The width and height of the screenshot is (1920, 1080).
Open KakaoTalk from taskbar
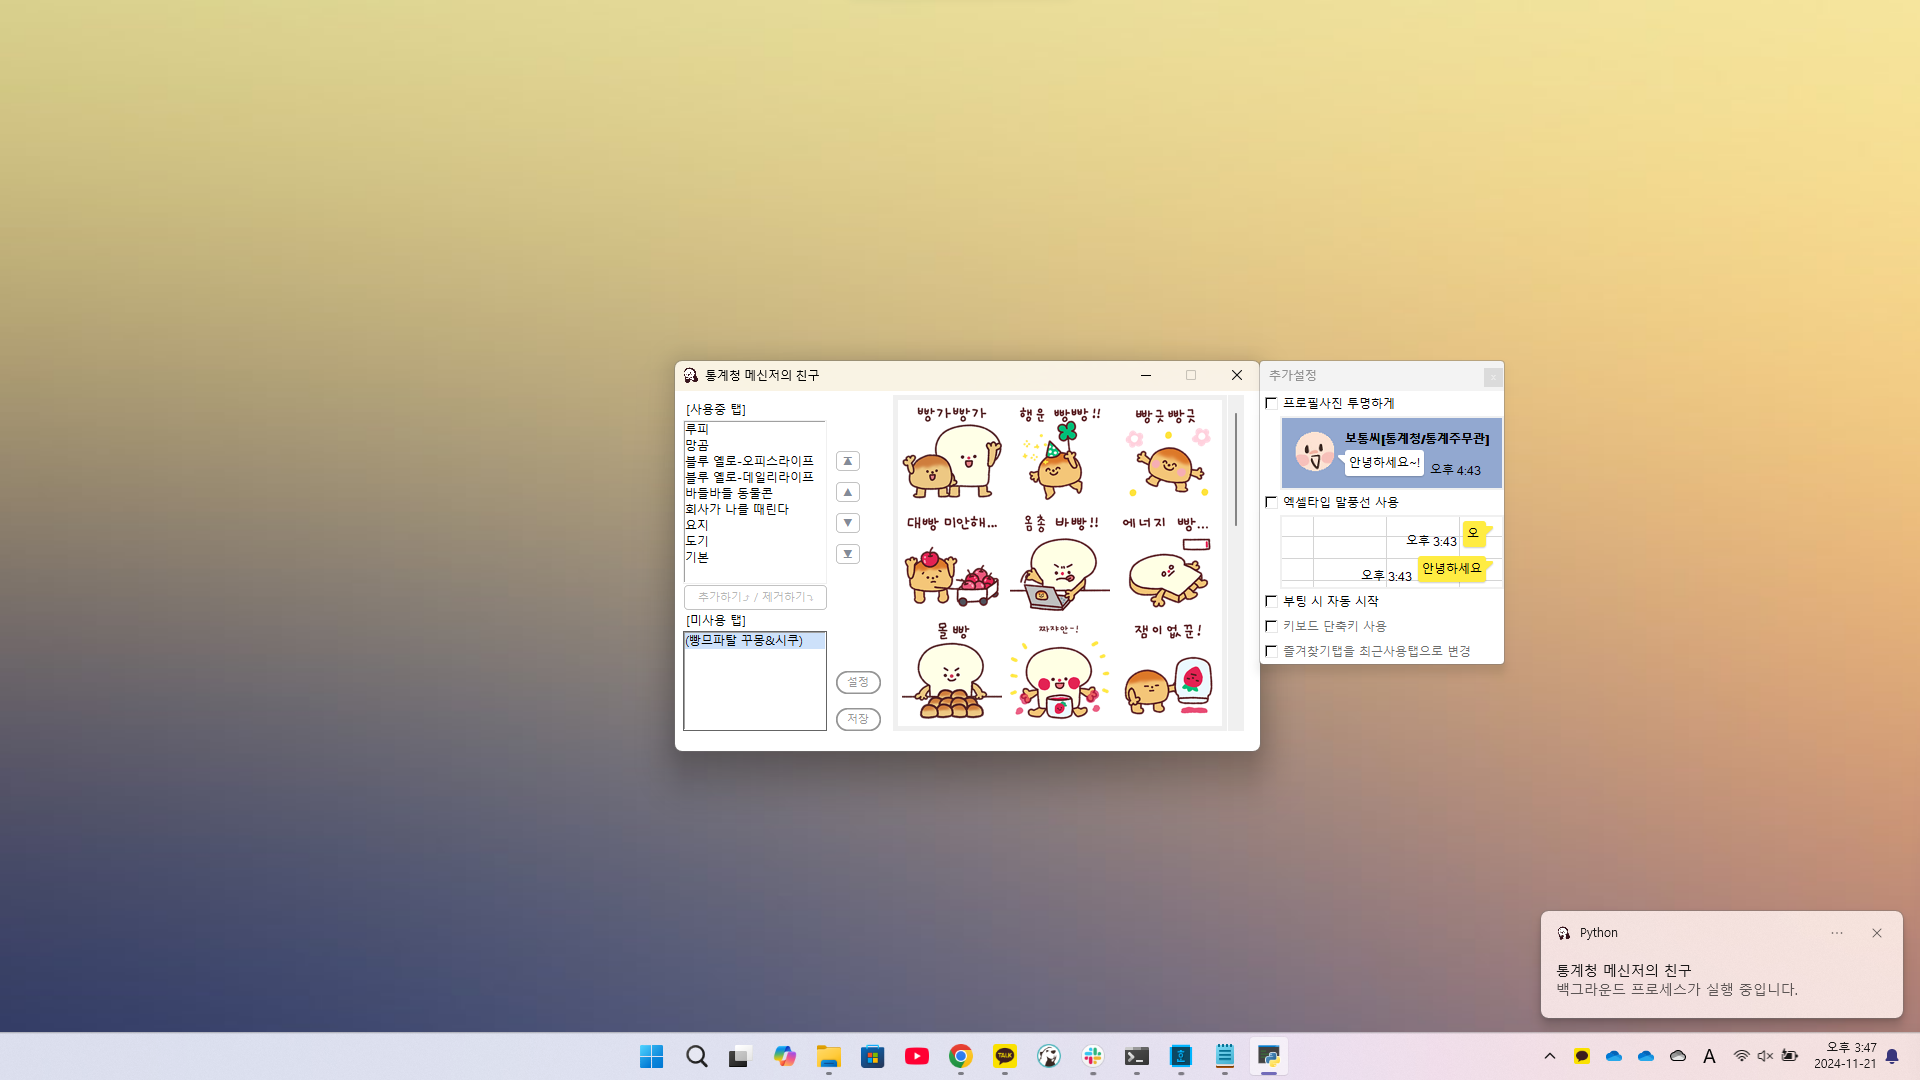1004,1056
